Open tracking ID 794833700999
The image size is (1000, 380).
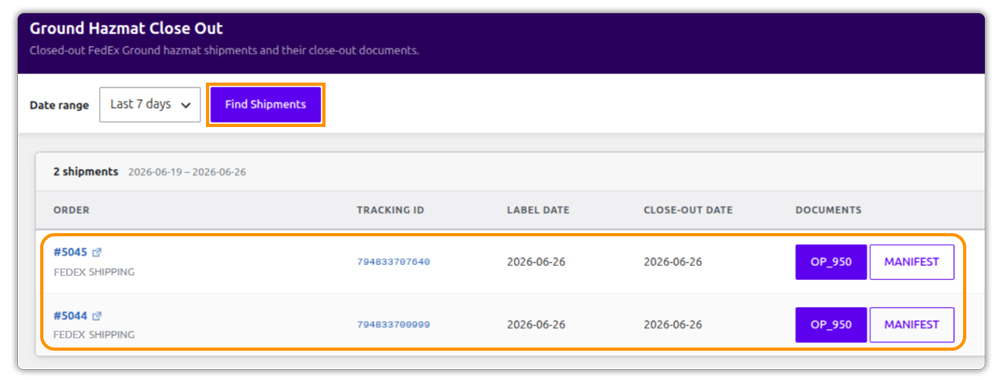point(393,325)
